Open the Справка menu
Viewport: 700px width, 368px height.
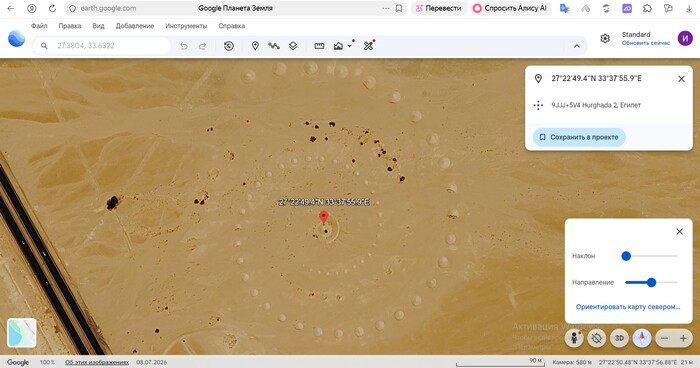click(232, 26)
